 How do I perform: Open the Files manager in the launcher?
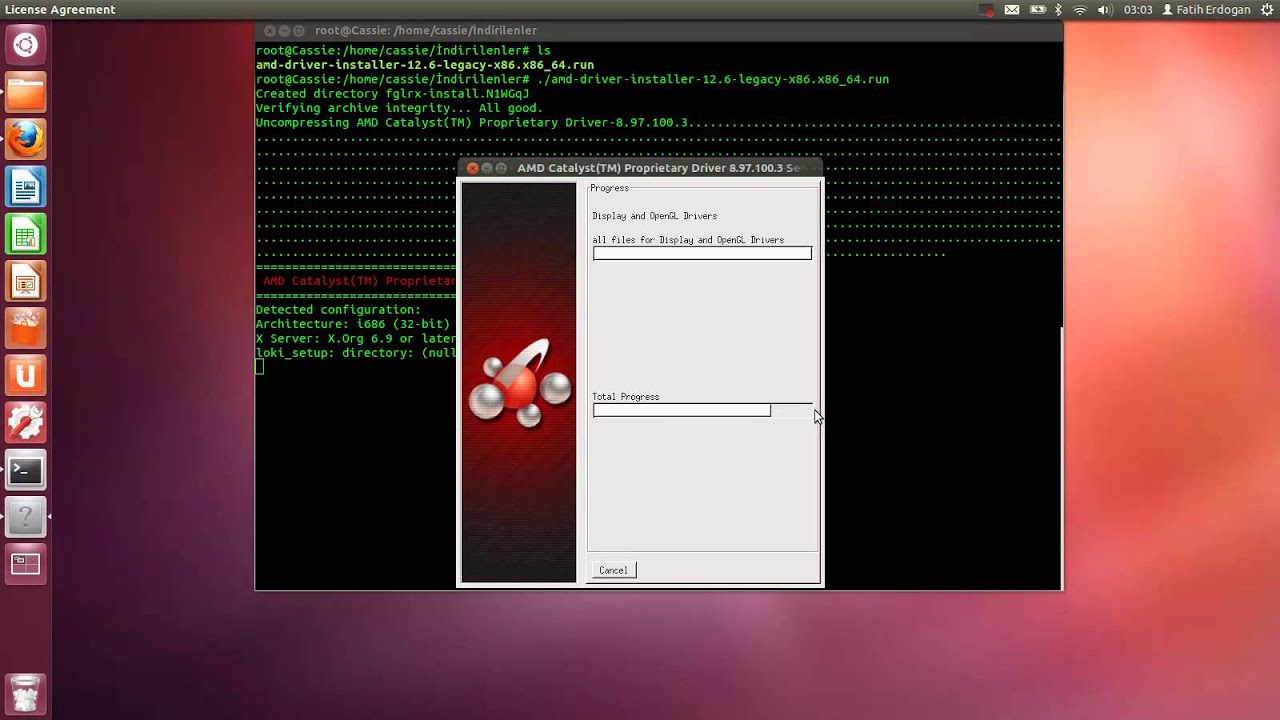[26, 93]
